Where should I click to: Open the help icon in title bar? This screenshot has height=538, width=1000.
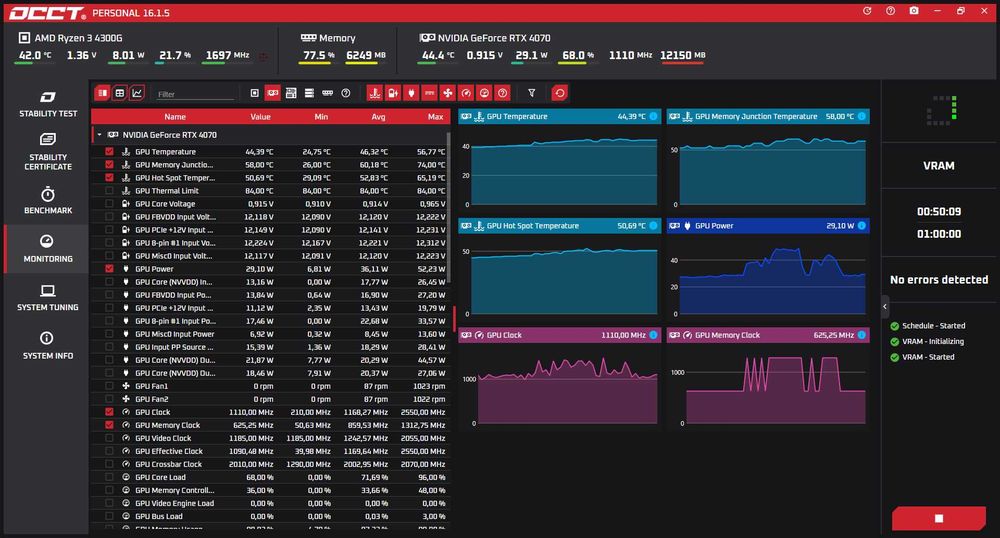click(x=890, y=11)
